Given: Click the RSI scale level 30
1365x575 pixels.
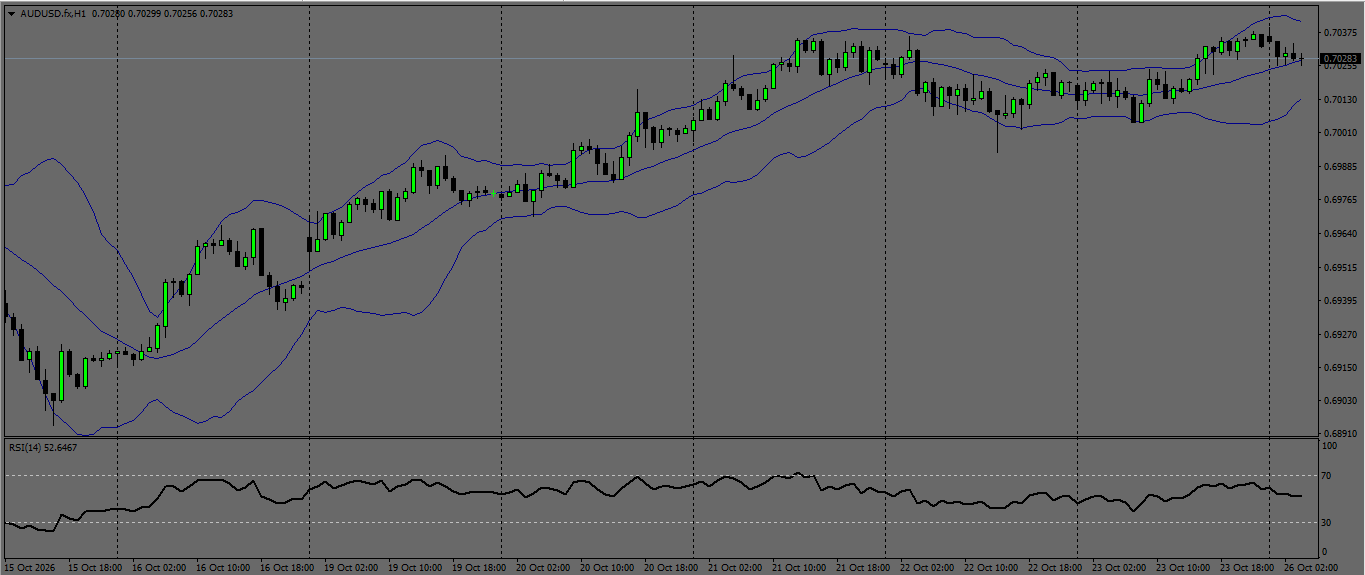Looking at the screenshot, I should tap(1327, 522).
